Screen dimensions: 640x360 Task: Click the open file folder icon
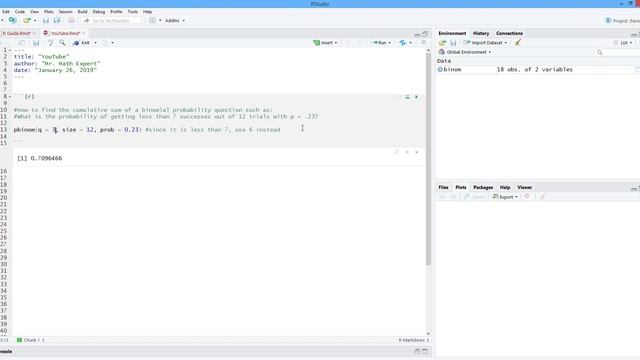(27, 20)
